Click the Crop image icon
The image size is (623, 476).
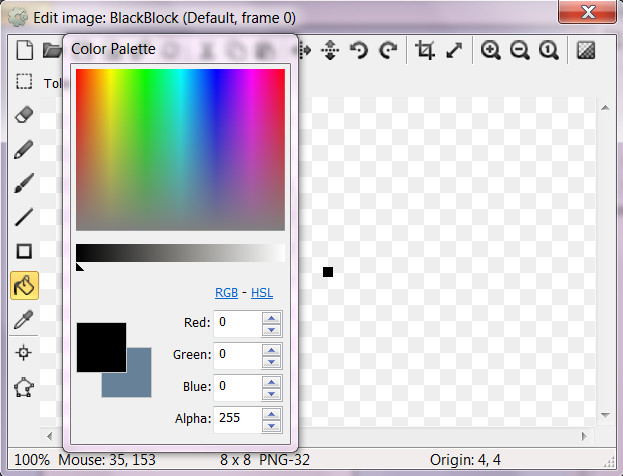425,50
